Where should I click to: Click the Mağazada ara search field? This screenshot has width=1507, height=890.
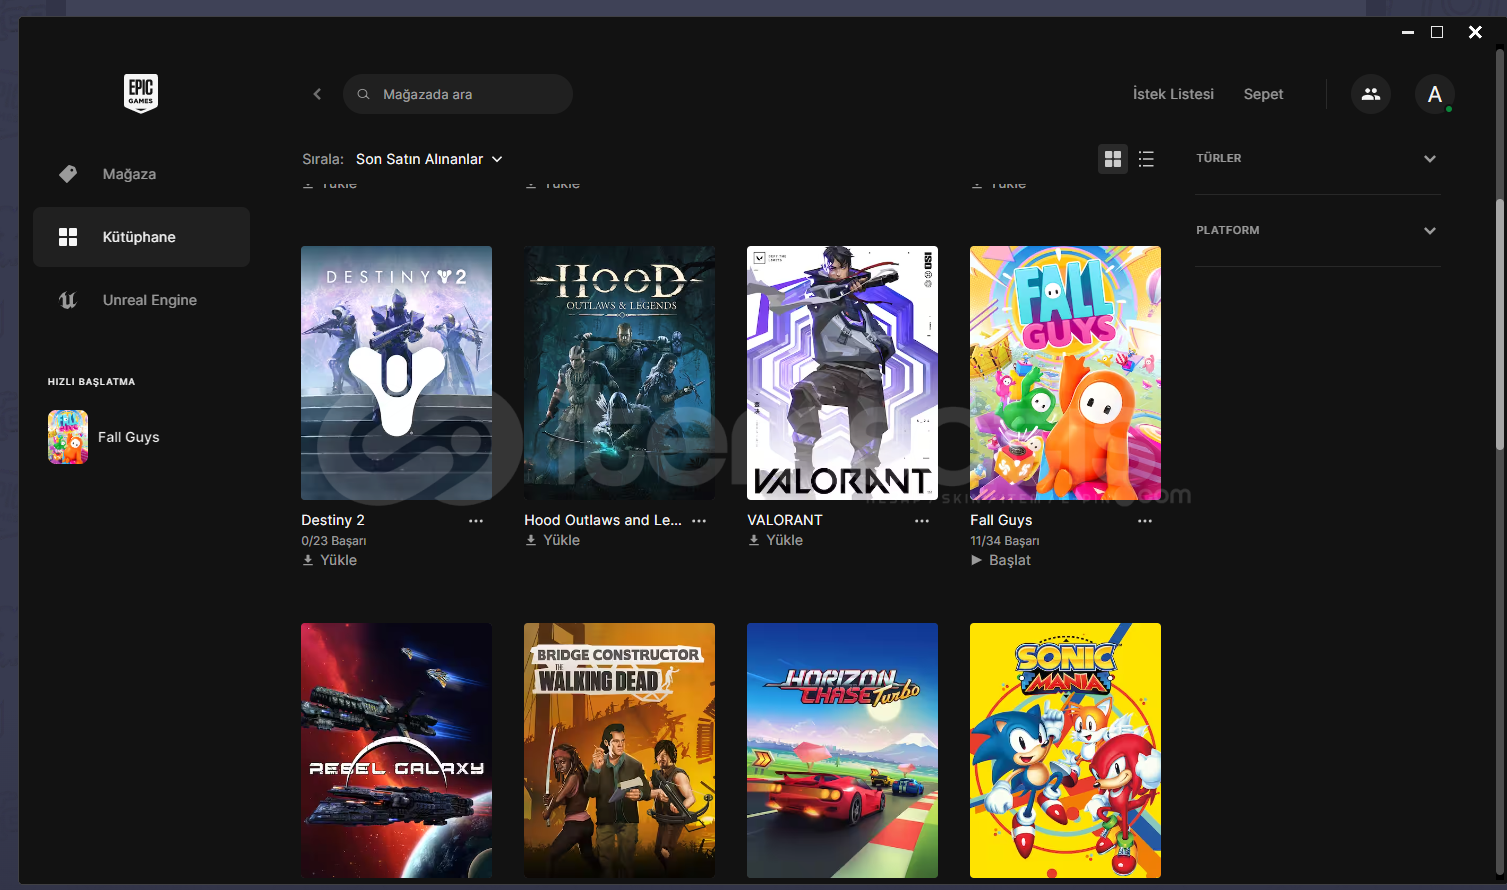458,94
